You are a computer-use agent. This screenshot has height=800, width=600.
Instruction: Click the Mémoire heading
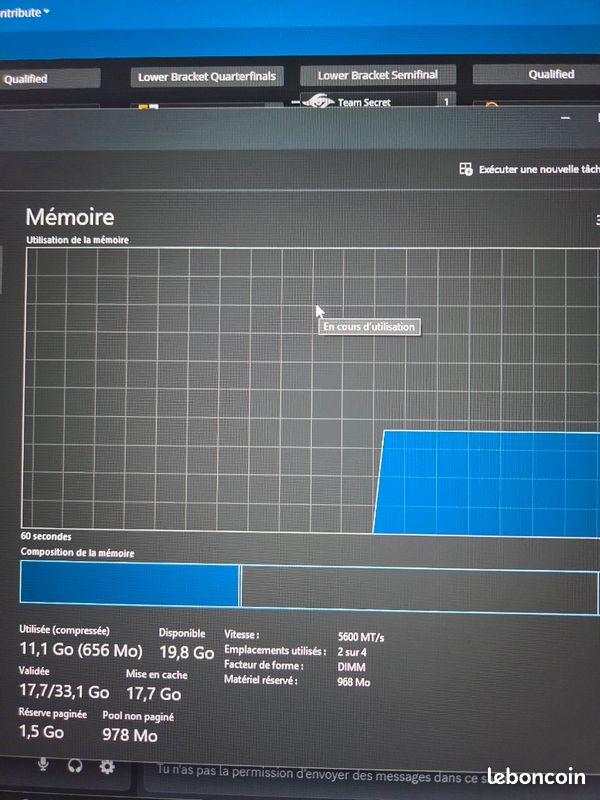tap(70, 217)
